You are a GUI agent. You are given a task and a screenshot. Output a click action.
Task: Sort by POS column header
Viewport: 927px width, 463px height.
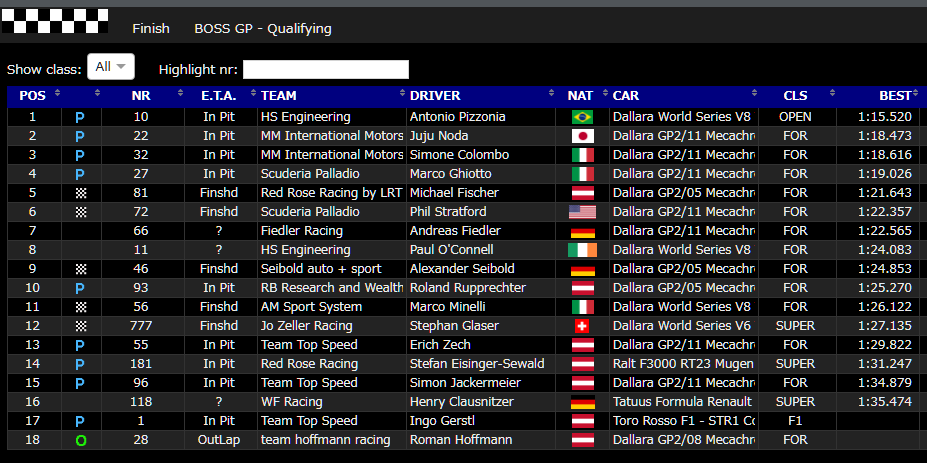(34, 96)
